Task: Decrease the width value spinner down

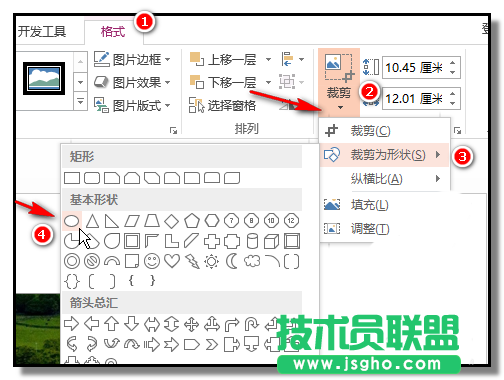Action: click(x=452, y=103)
